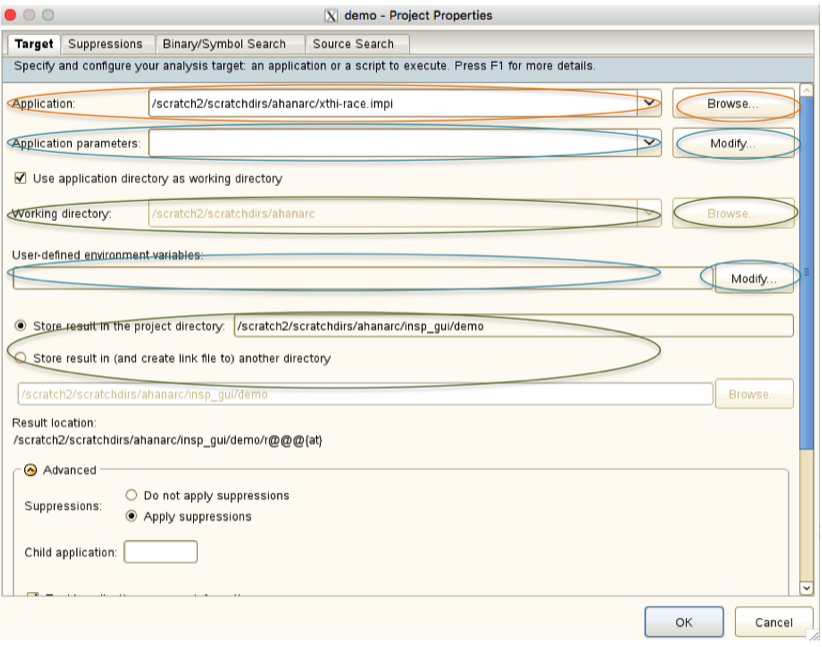
Task: Switch to the Suppressions tab
Action: pos(106,44)
